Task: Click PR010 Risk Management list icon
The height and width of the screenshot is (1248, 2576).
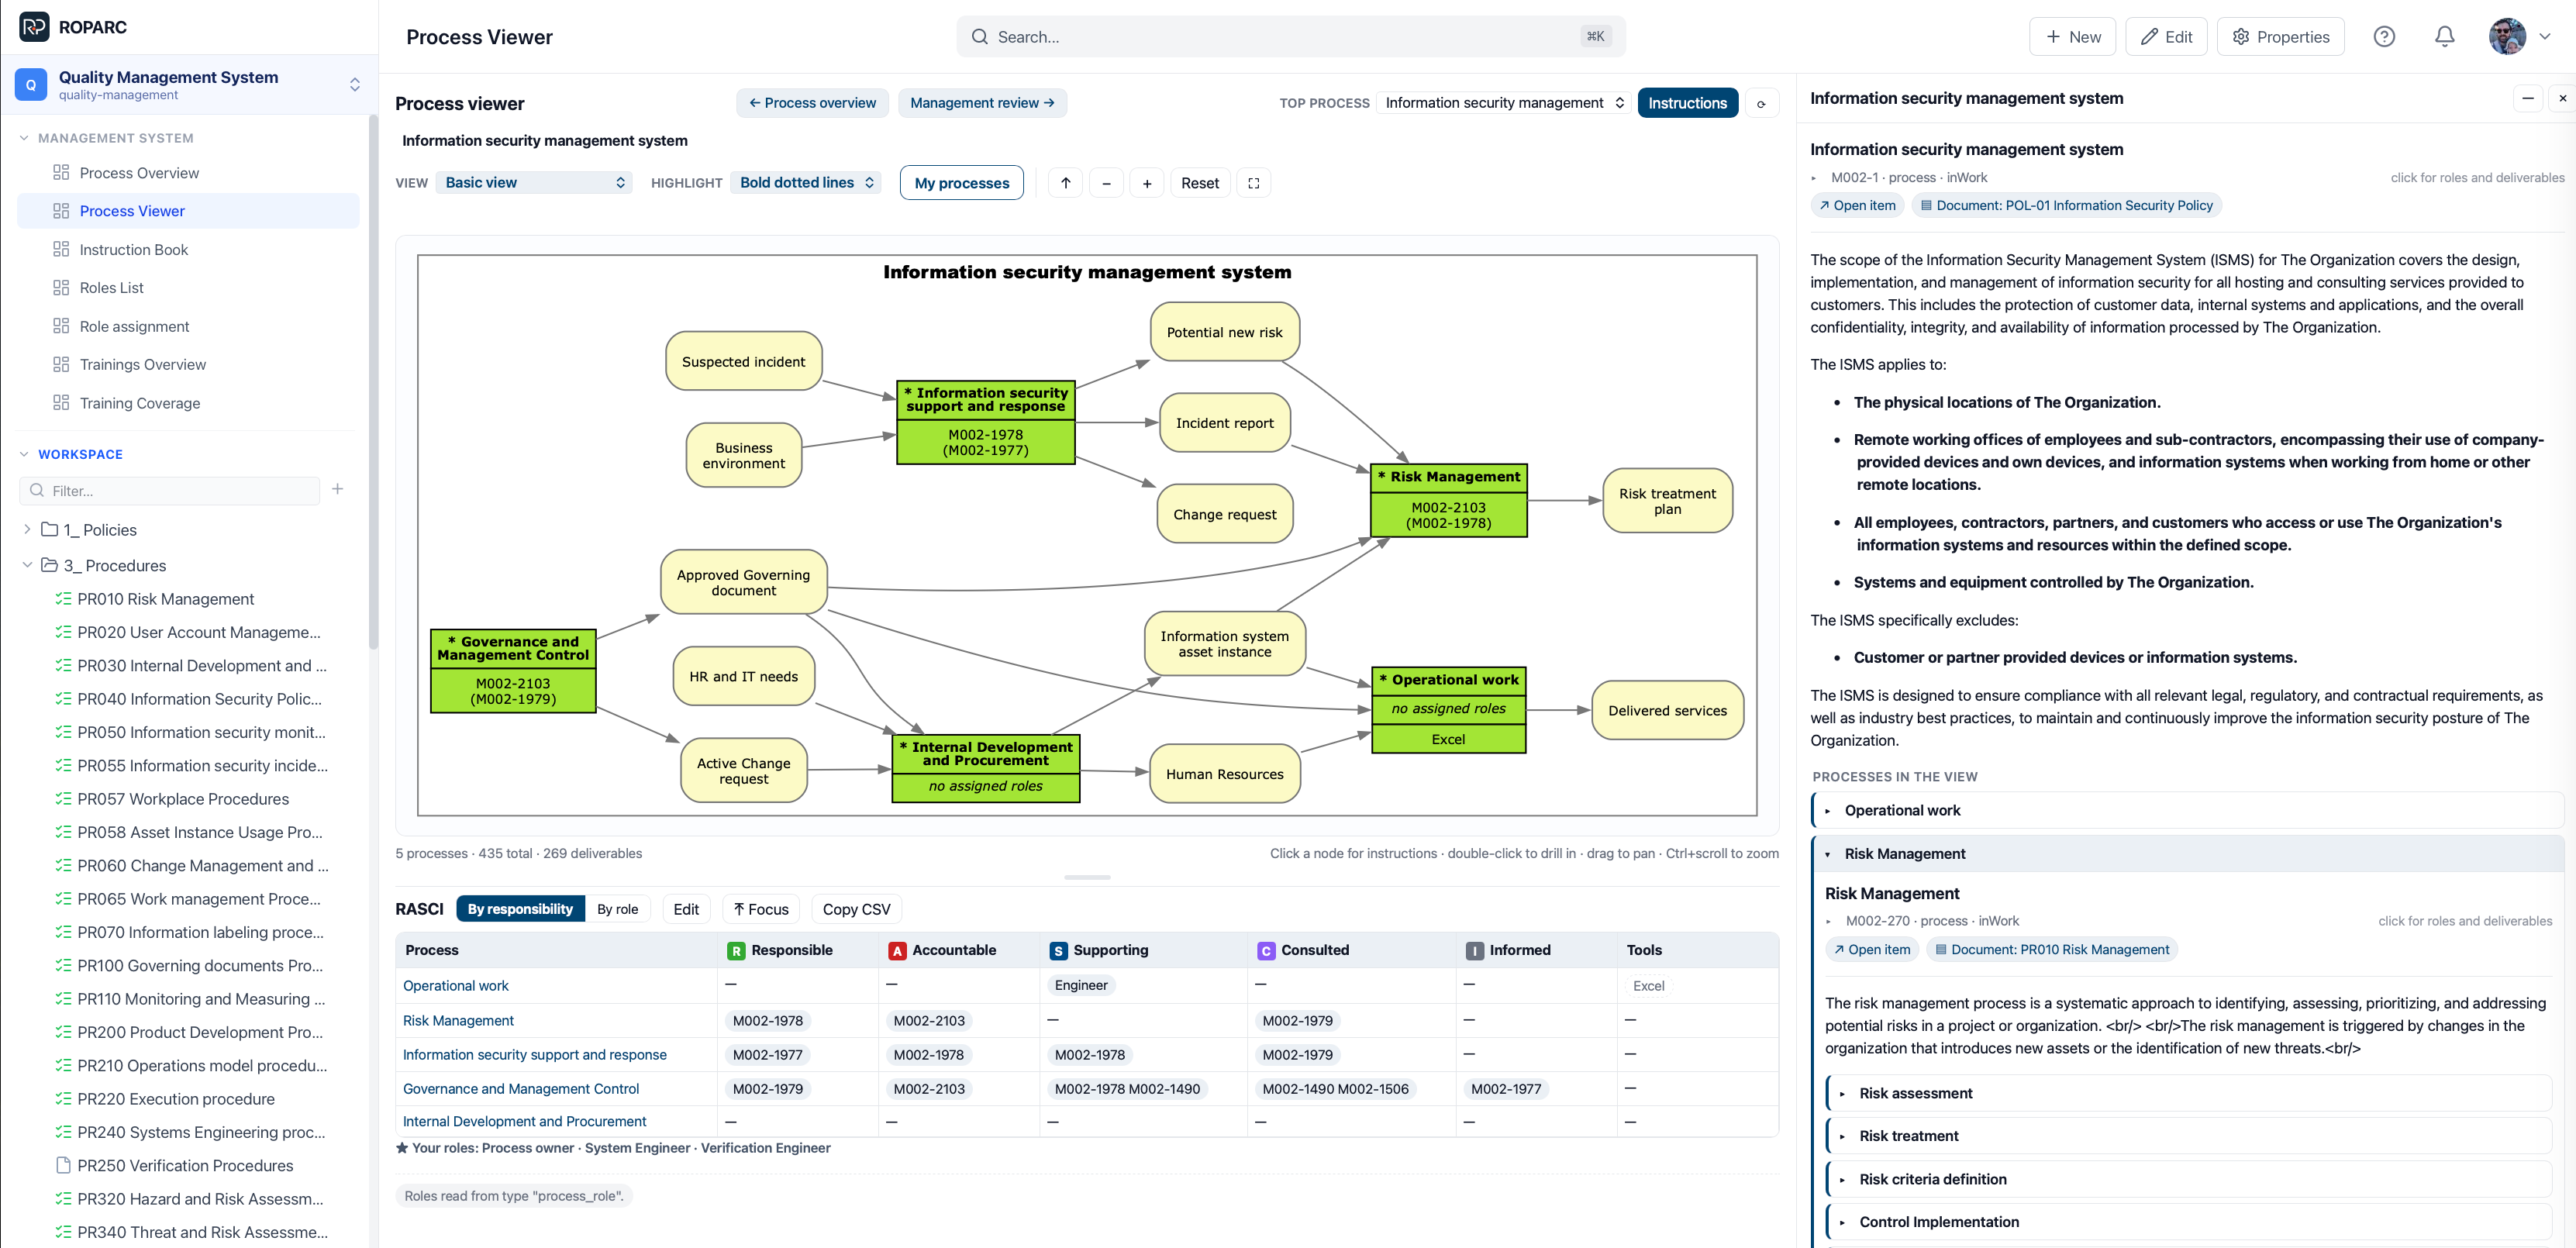Action: (63, 599)
